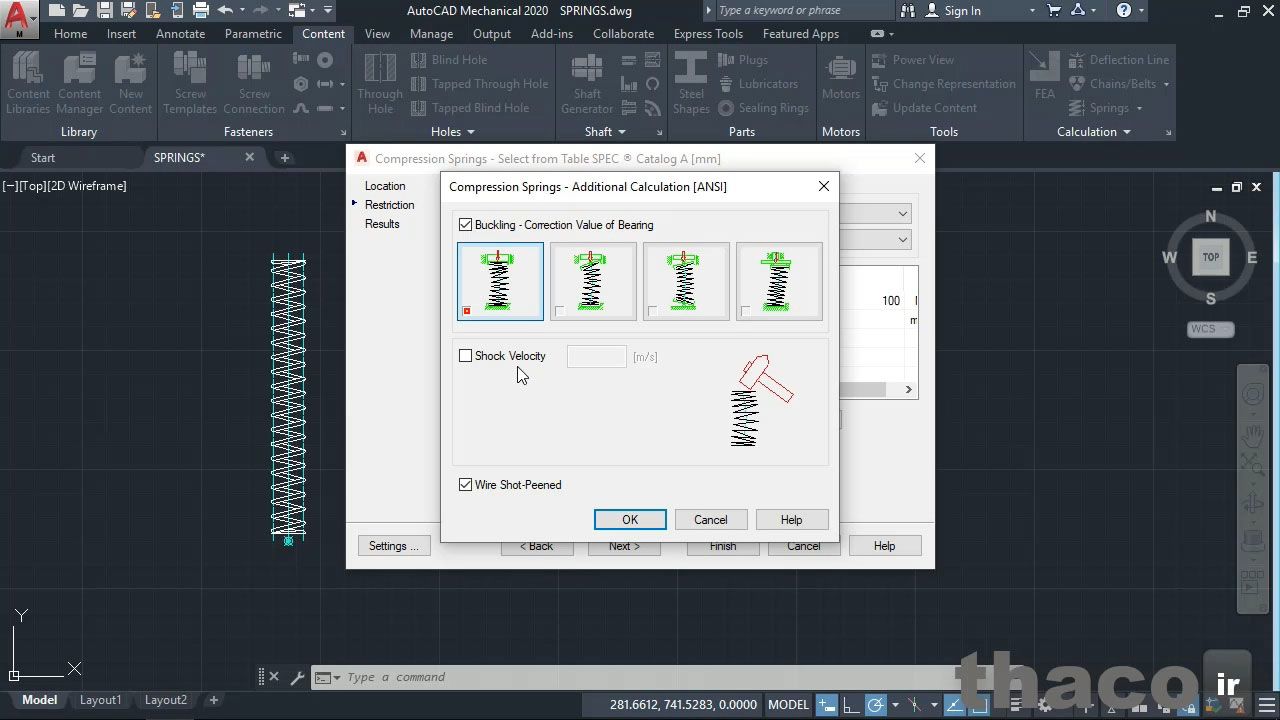
Task: Select the third buckling bearing type option
Action: point(686,281)
